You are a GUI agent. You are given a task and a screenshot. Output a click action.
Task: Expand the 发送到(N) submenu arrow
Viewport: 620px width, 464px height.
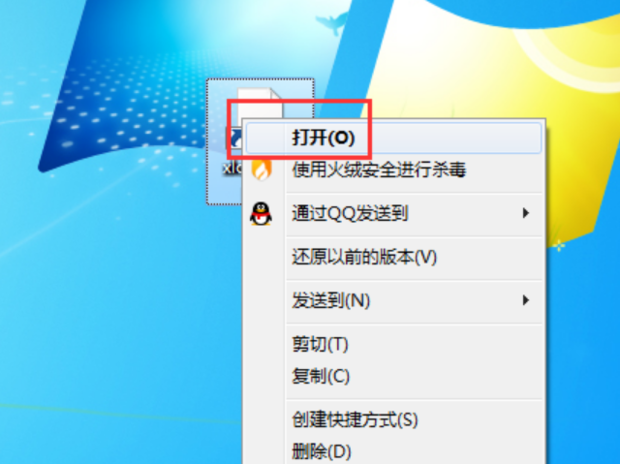(x=525, y=300)
